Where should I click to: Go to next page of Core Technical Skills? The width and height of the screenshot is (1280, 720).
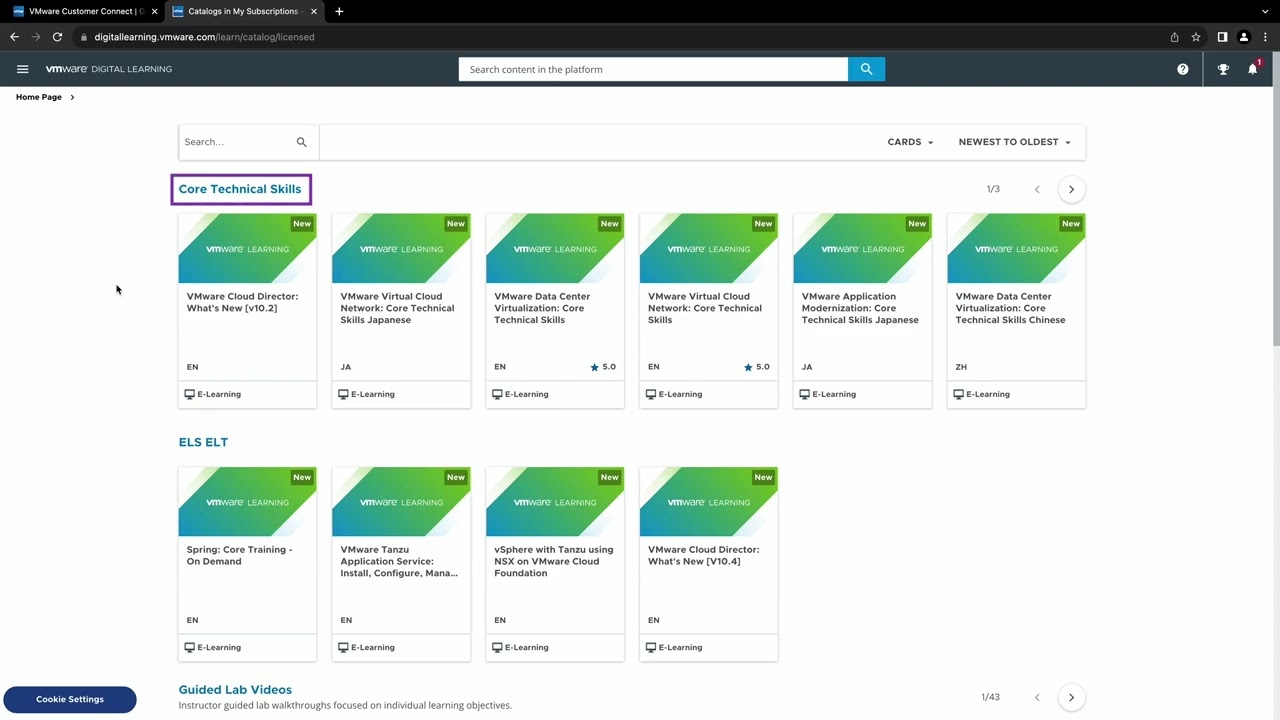click(x=1071, y=189)
